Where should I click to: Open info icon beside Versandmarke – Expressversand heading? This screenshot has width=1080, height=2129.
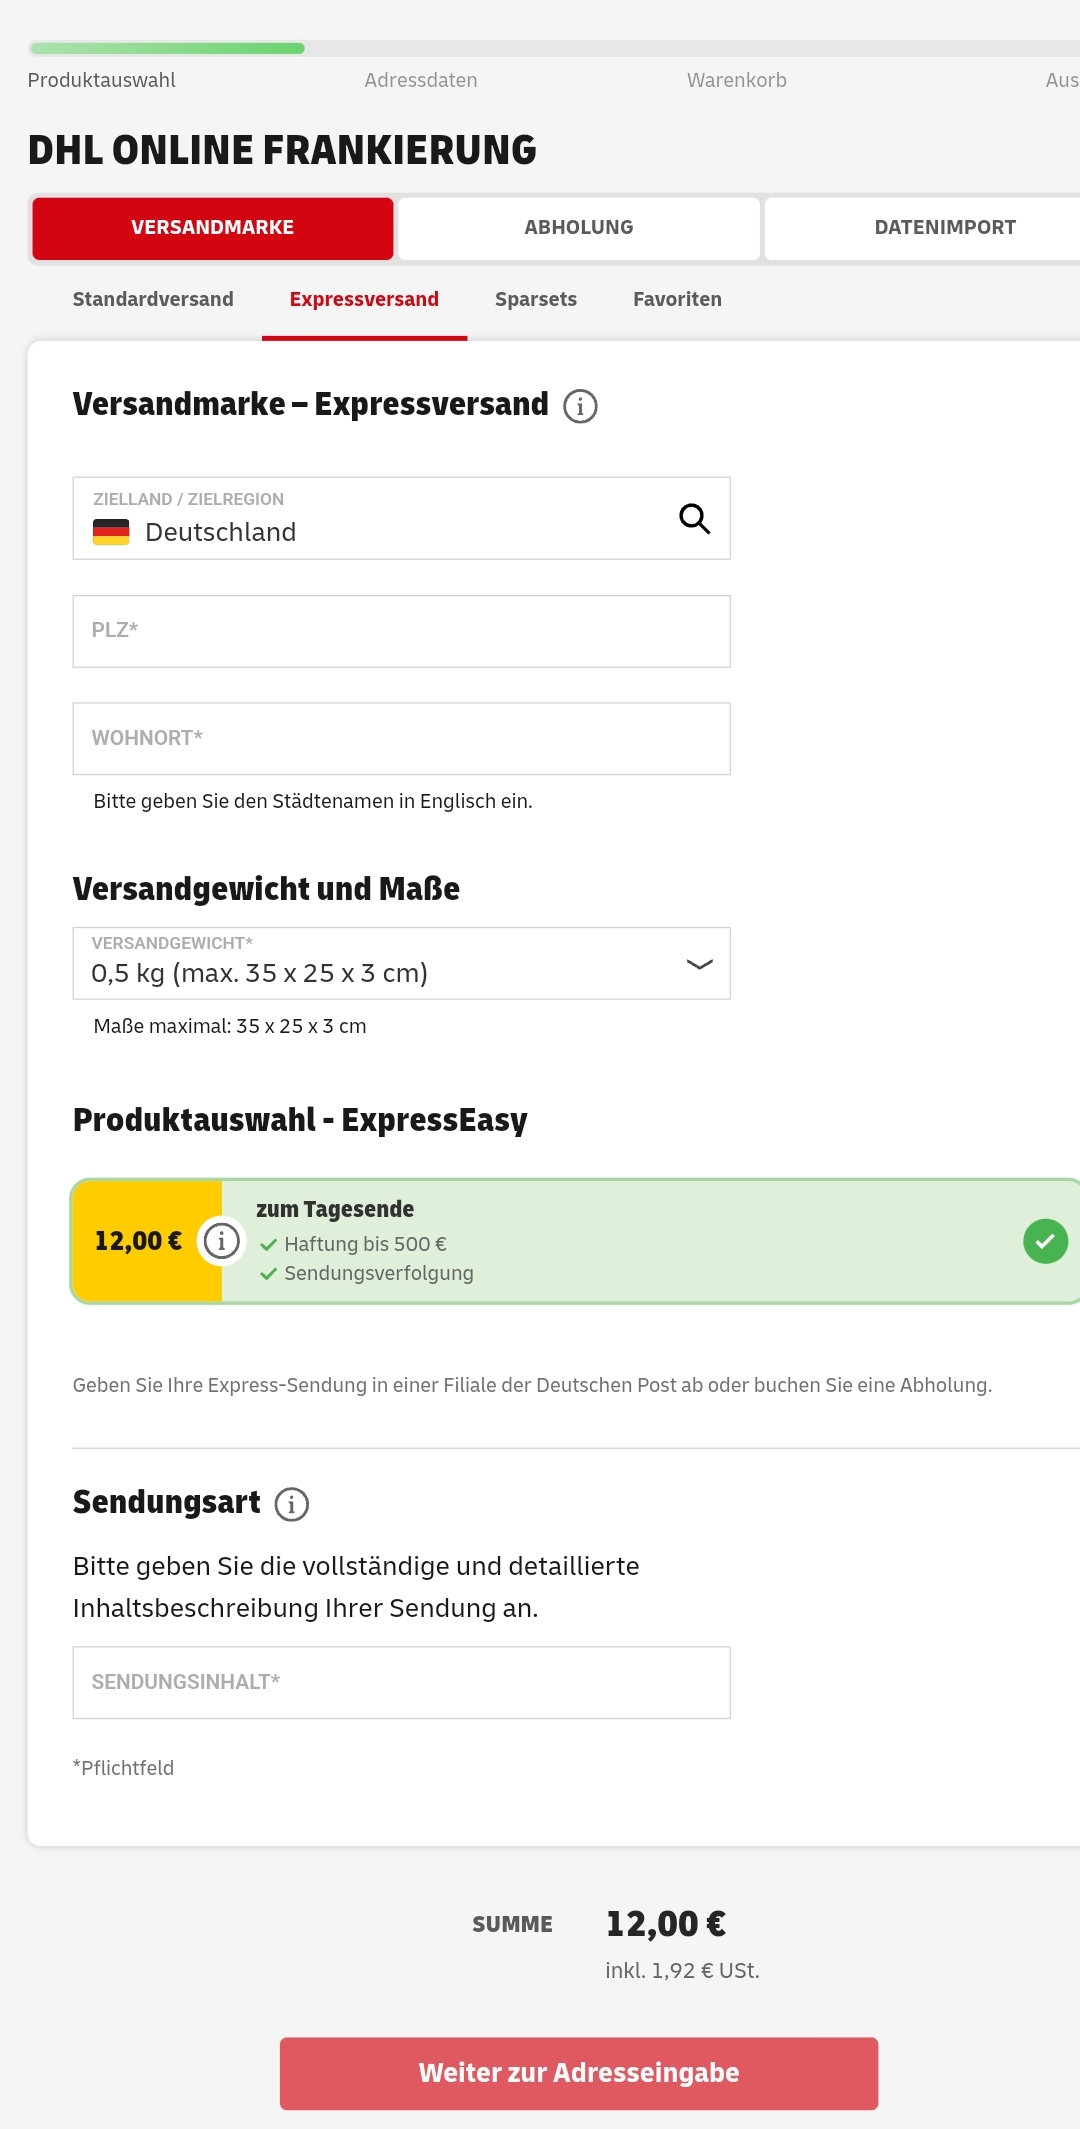point(580,406)
